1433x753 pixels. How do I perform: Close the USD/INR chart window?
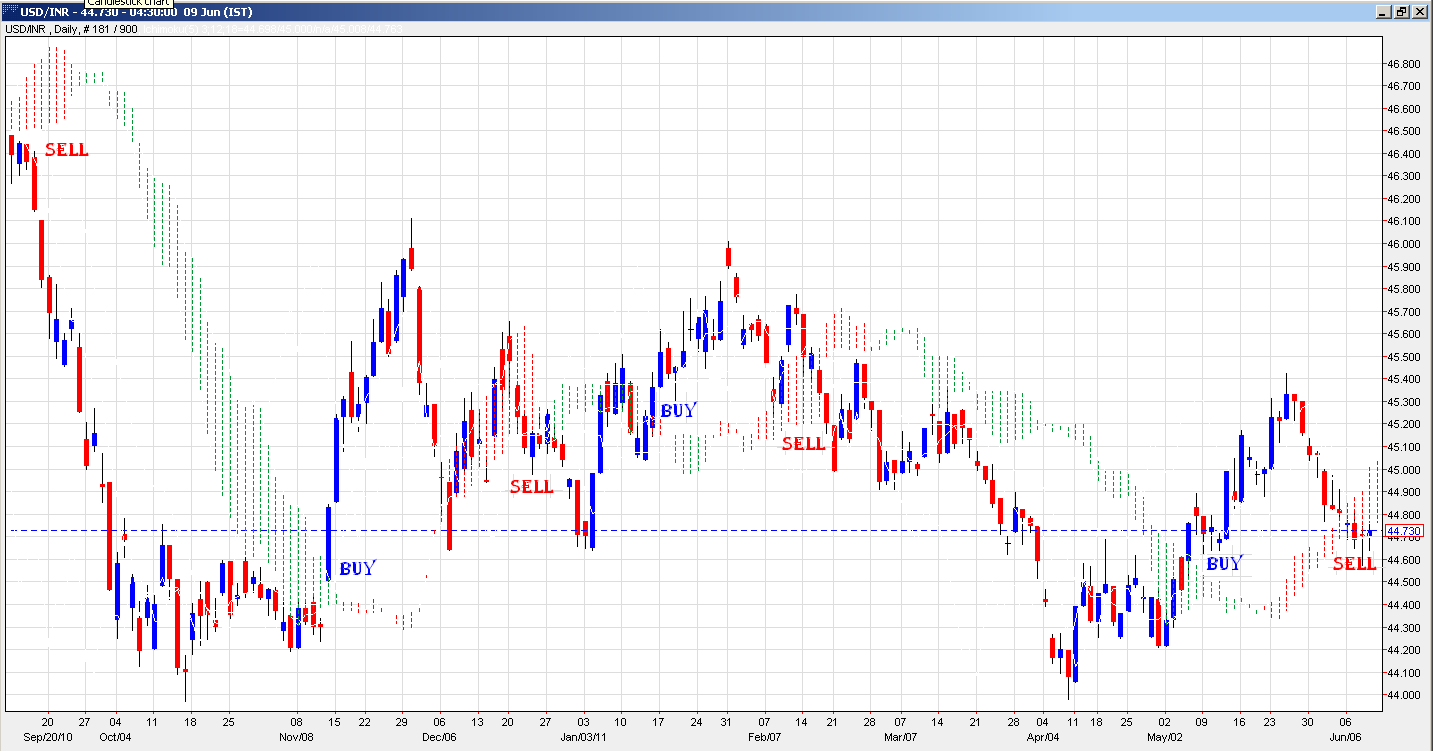click(x=1420, y=12)
